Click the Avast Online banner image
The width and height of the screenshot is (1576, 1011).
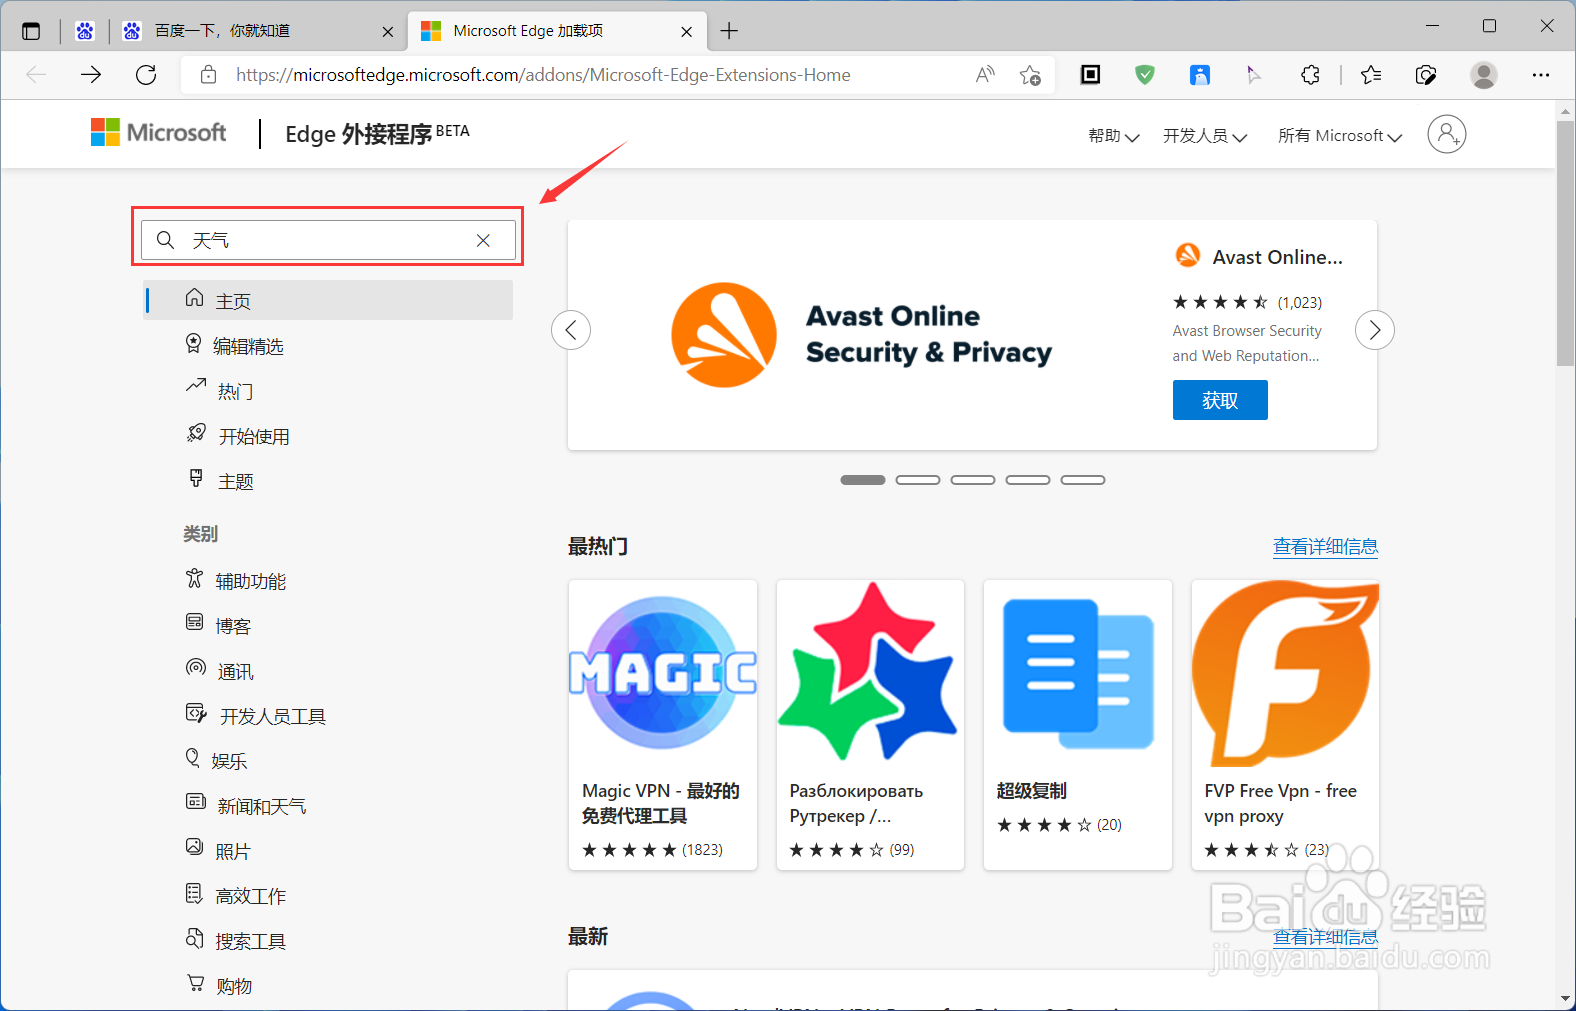pyautogui.click(x=860, y=335)
